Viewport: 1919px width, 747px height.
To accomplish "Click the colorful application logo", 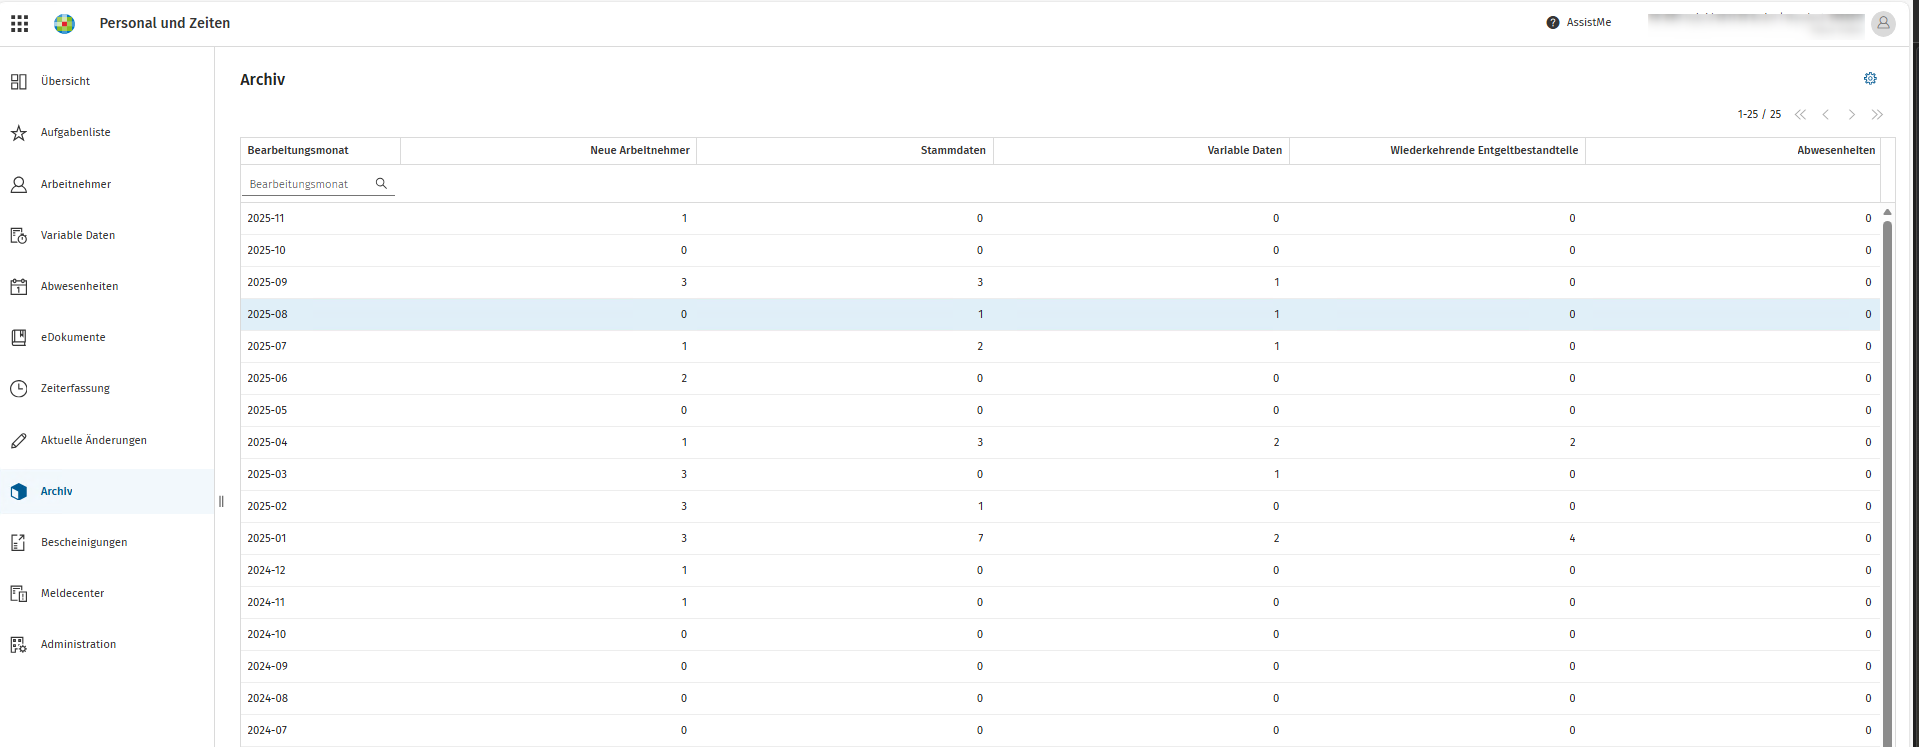I will (x=65, y=23).
